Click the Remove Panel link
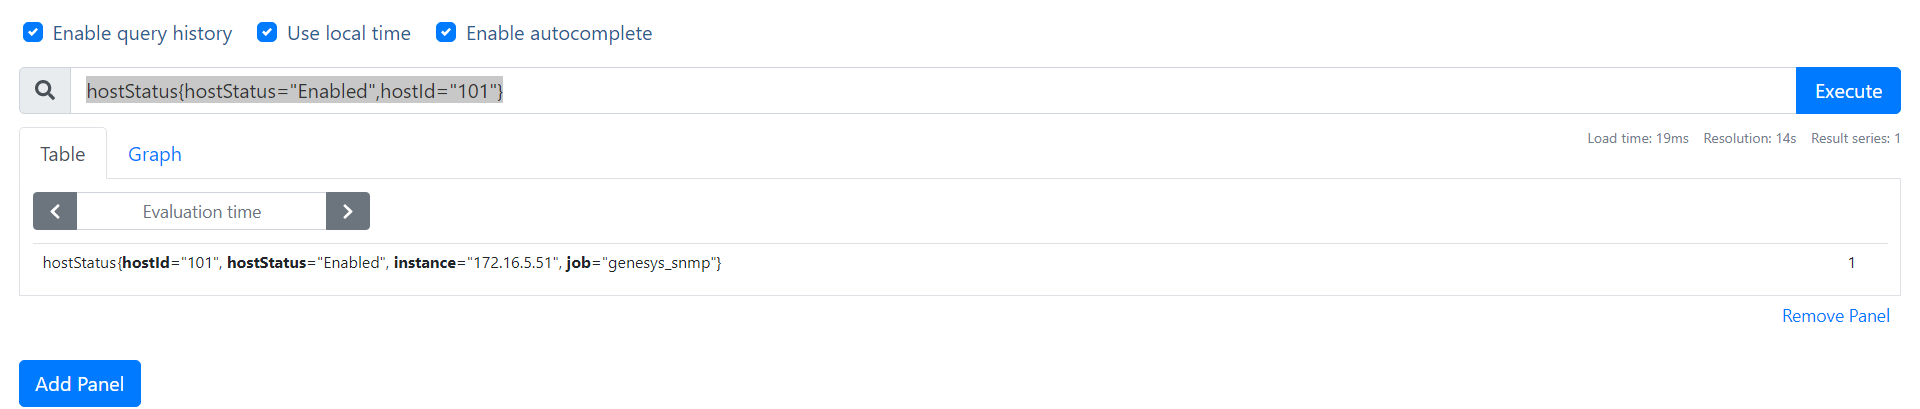This screenshot has width=1920, height=409. 1835,316
